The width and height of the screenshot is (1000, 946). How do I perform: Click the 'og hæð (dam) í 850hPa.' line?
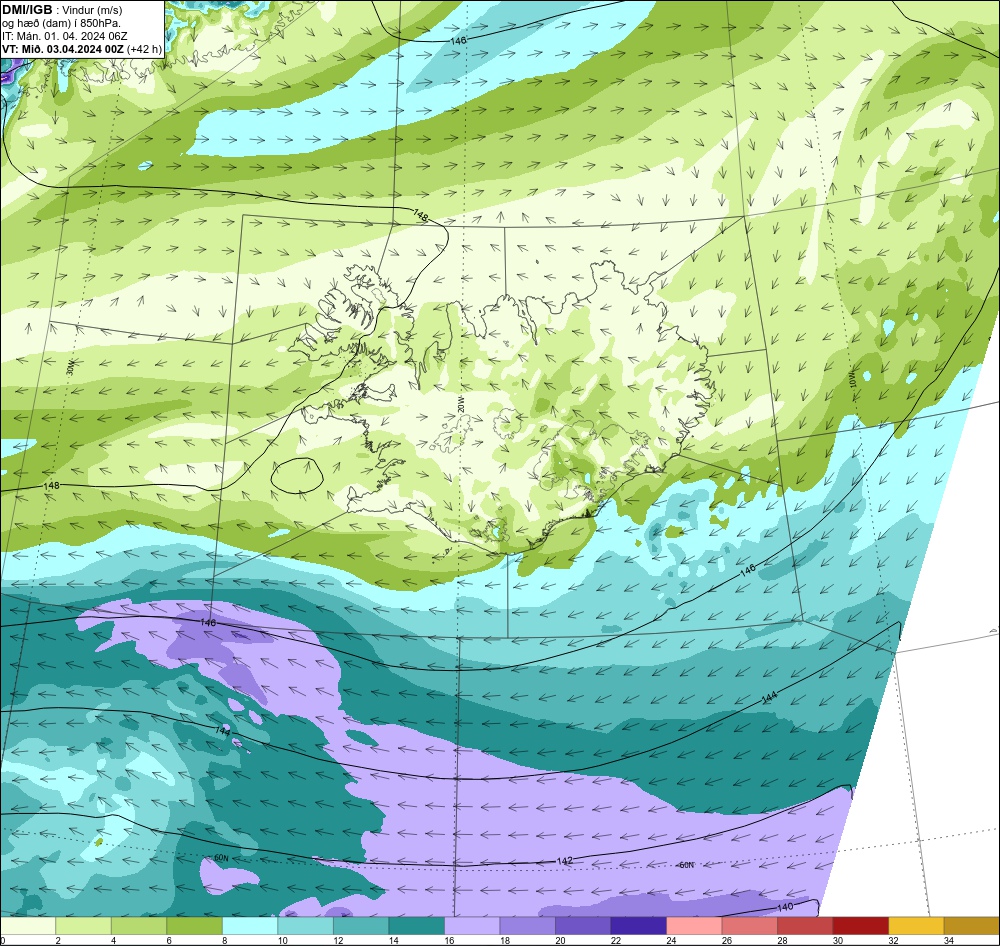coord(61,23)
